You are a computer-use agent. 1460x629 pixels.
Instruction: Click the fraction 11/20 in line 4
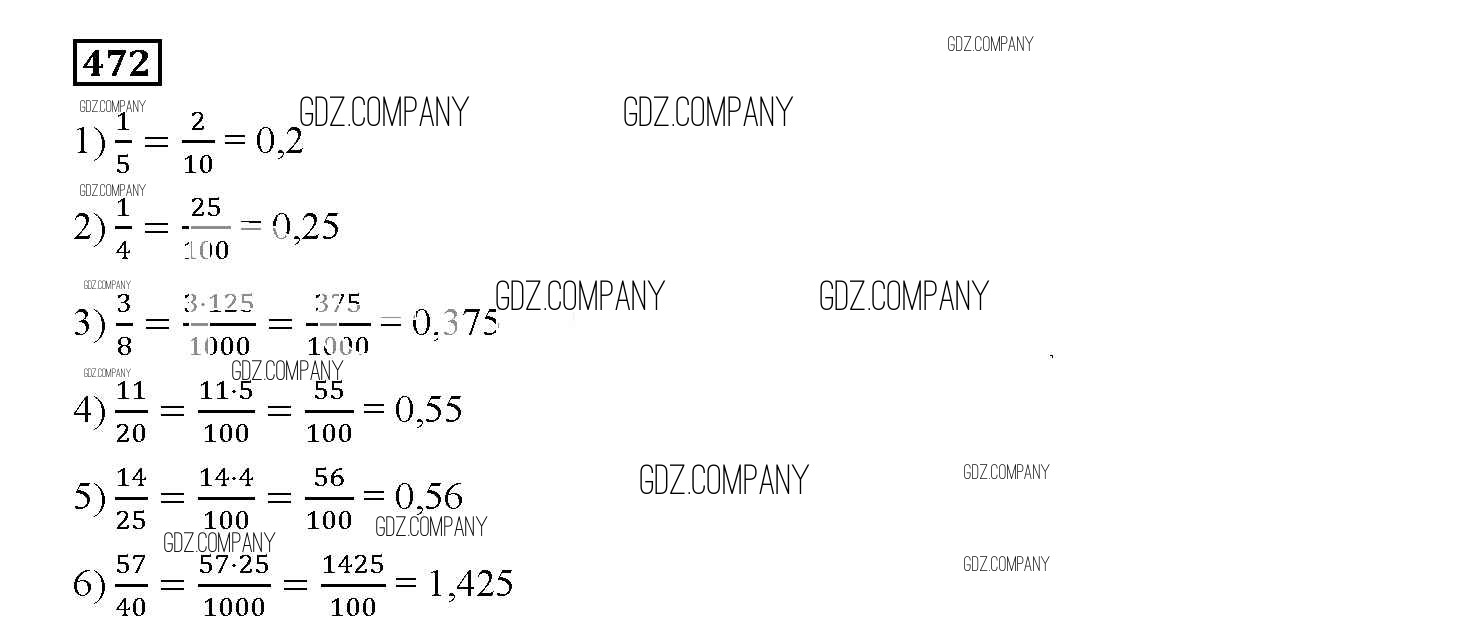click(x=131, y=411)
